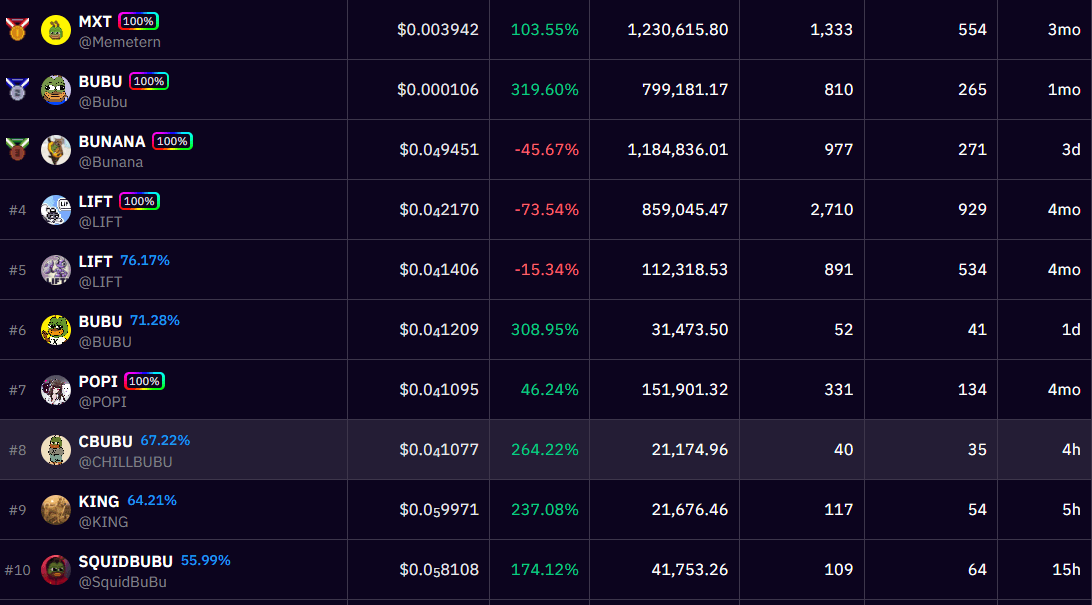
Task: Click the KING token avatar icon
Action: [56, 510]
